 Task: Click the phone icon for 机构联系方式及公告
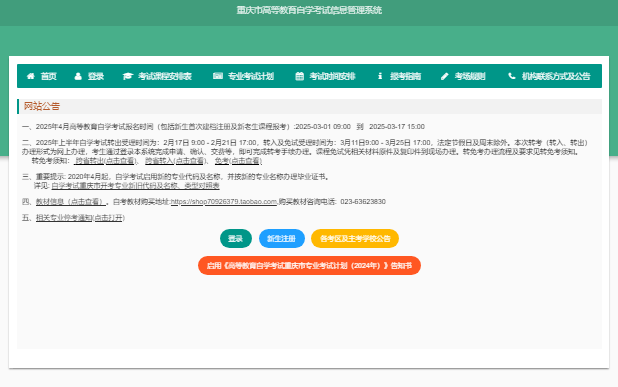point(512,76)
